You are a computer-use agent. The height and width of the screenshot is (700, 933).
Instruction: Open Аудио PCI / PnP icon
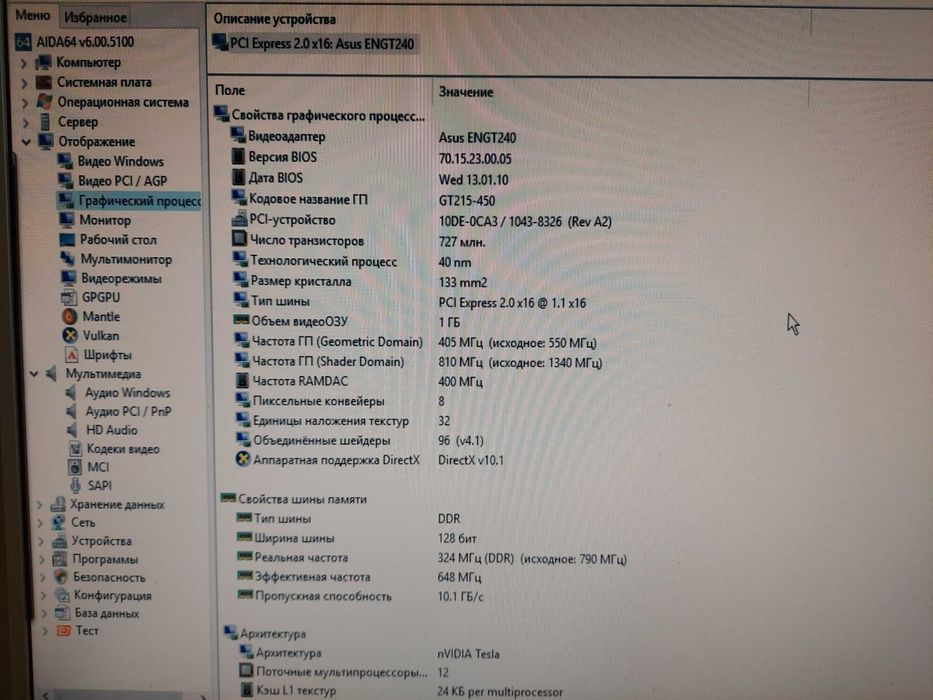point(73,411)
